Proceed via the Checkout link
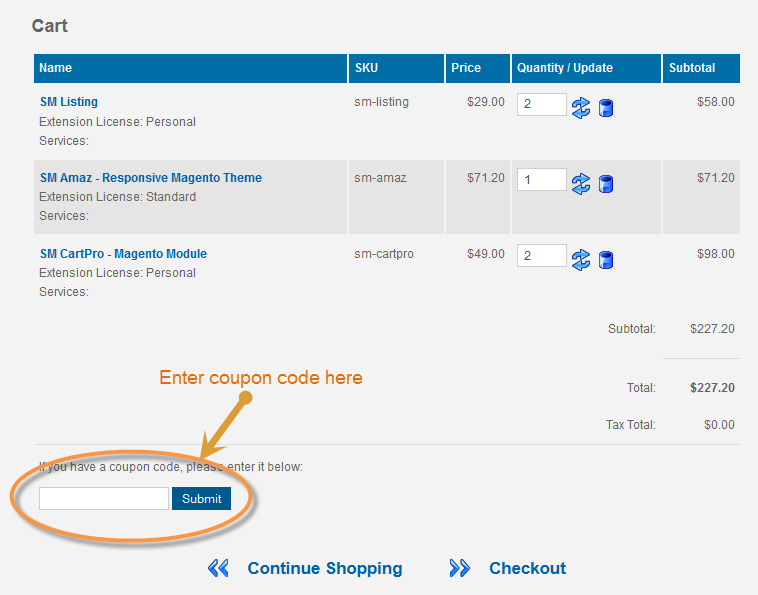Image resolution: width=758 pixels, height=595 pixels. 527,568
